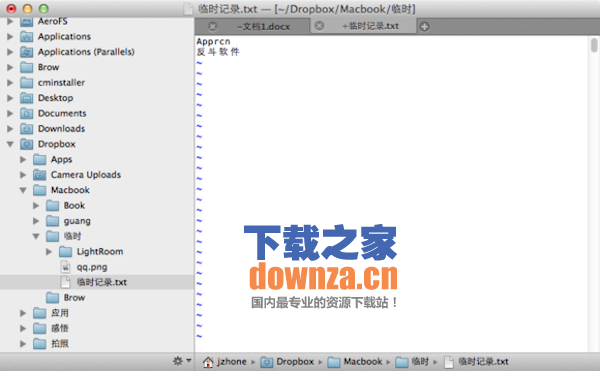
Task: Collapse the Macbook folder
Action: point(23,190)
